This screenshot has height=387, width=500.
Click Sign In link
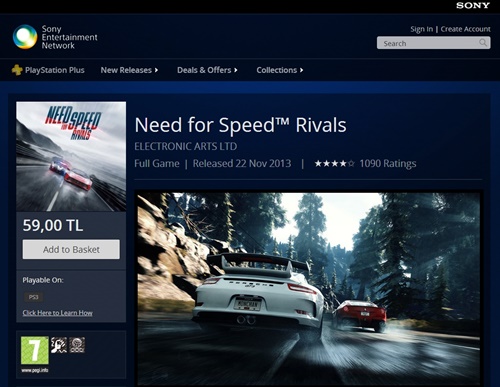tap(422, 29)
